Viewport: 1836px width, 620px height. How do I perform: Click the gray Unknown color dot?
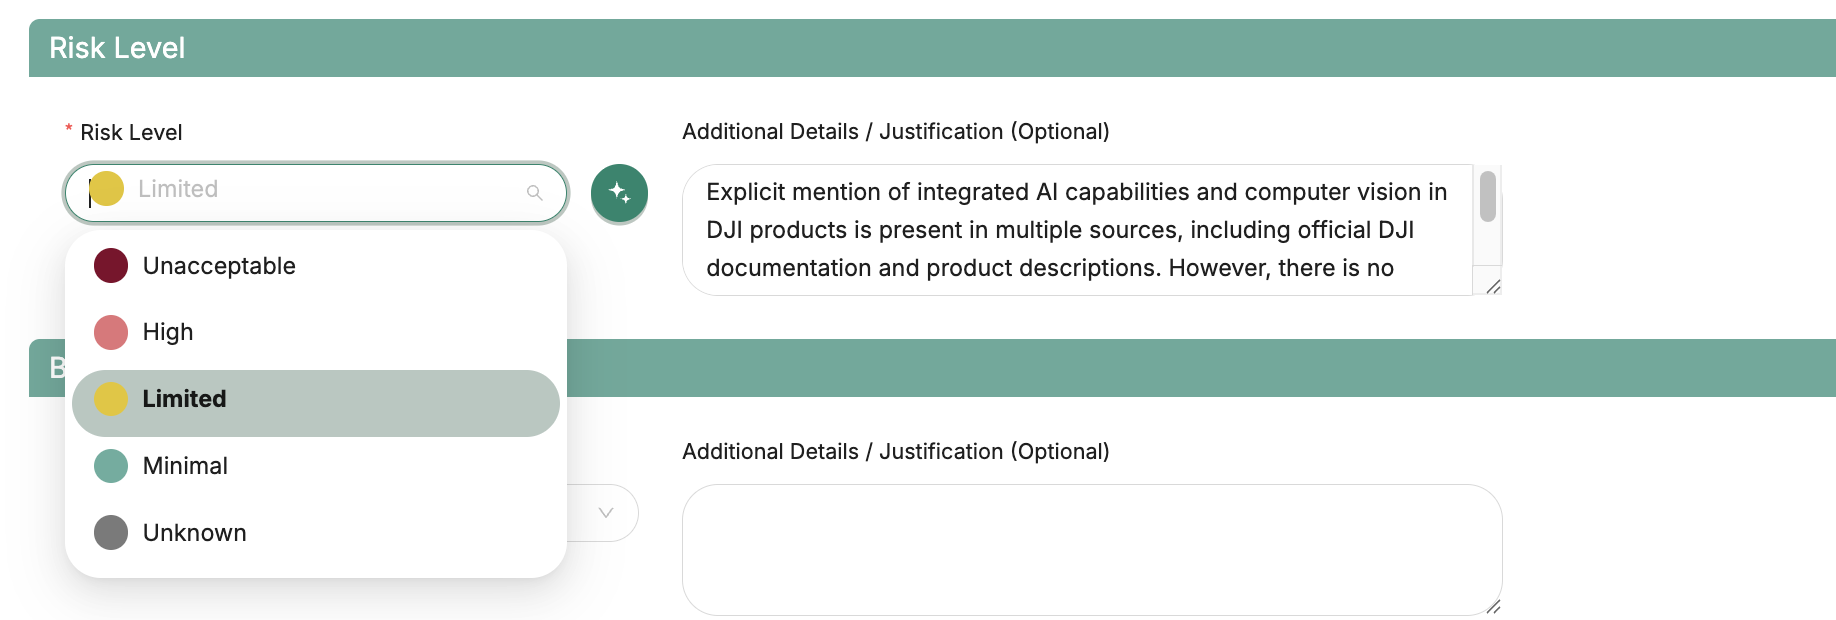111,533
